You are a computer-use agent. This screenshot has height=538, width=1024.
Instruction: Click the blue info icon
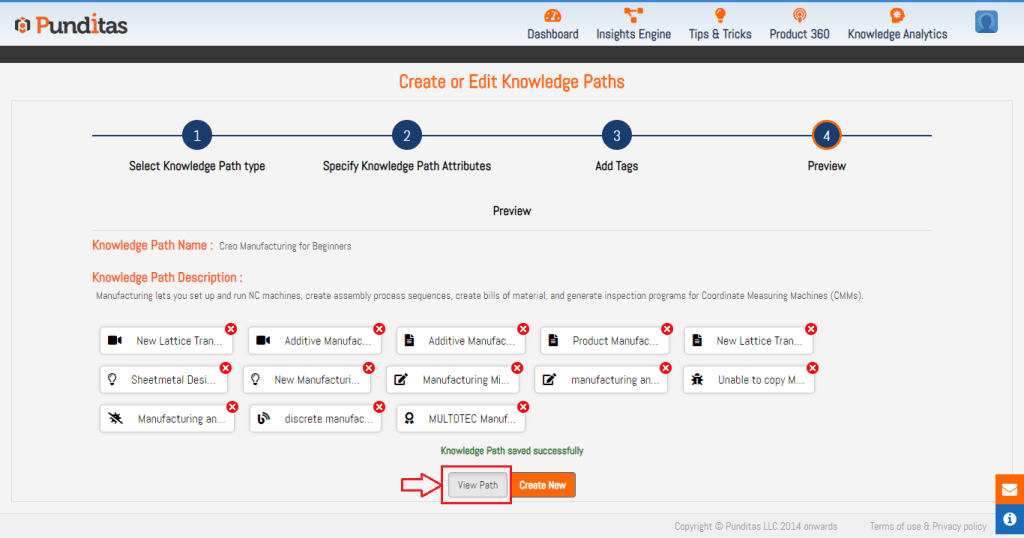point(1009,520)
